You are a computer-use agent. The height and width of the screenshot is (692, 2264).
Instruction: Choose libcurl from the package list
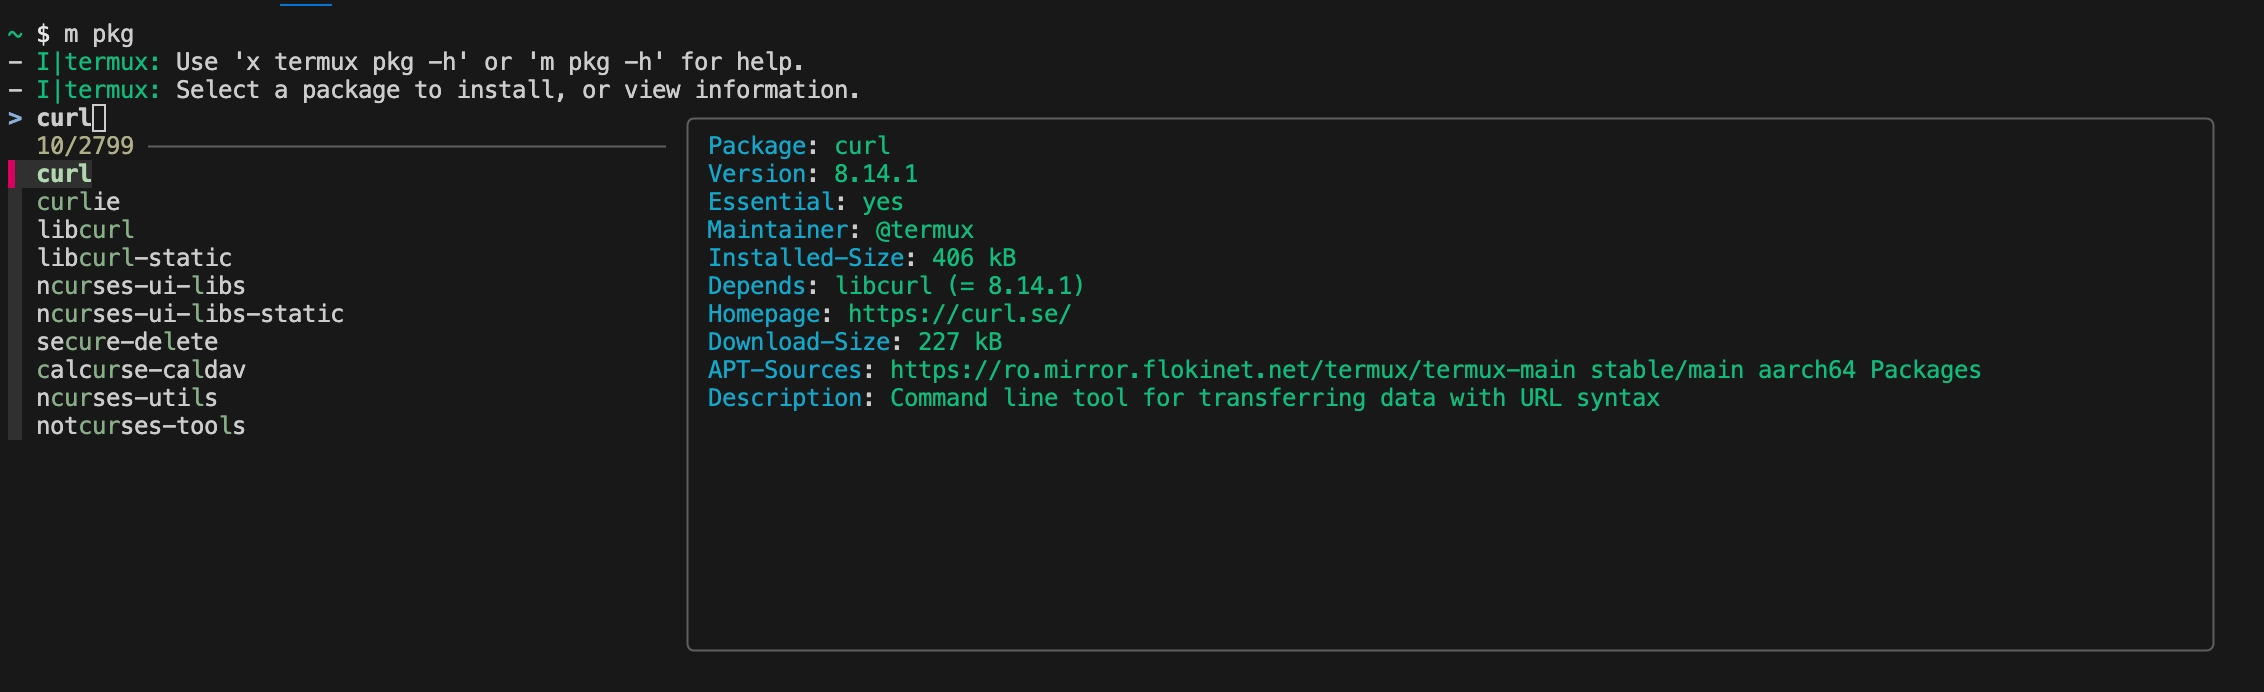[x=85, y=229]
